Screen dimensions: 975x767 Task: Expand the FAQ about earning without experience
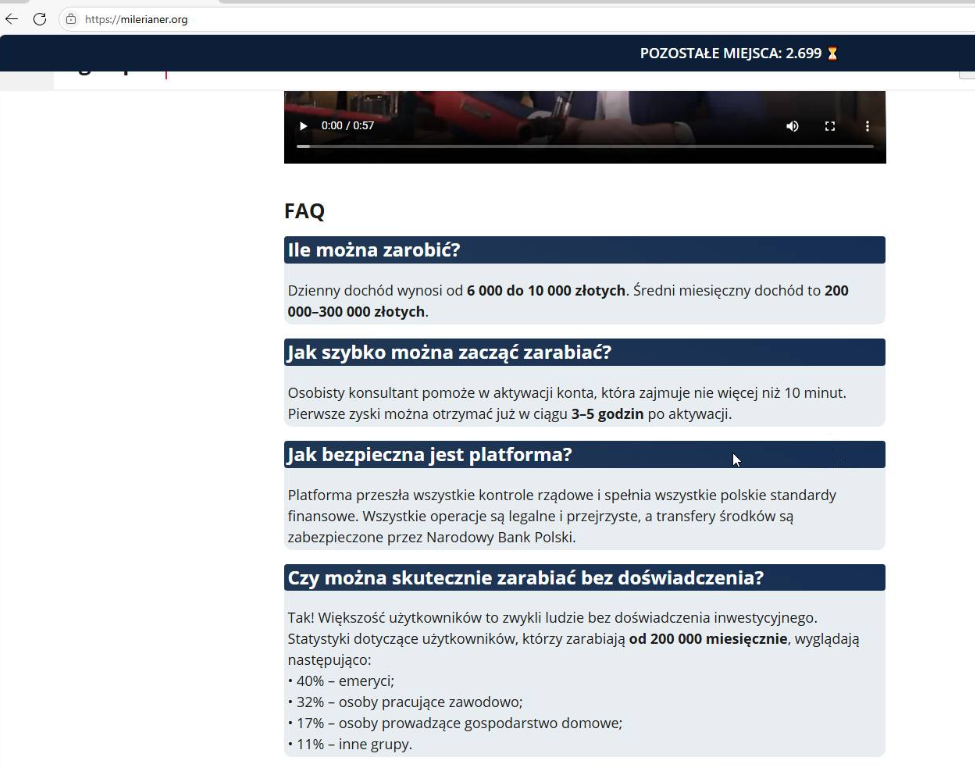[x=584, y=577]
